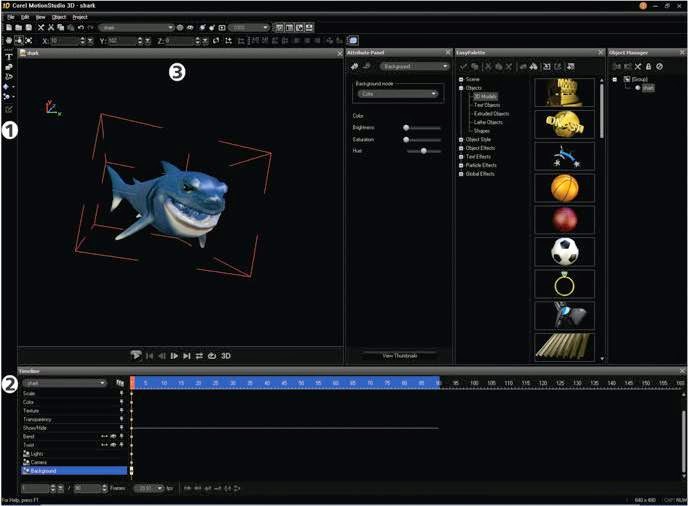690x506 pixels.
Task: Click the Undo arrow icon
Action: coord(81,27)
